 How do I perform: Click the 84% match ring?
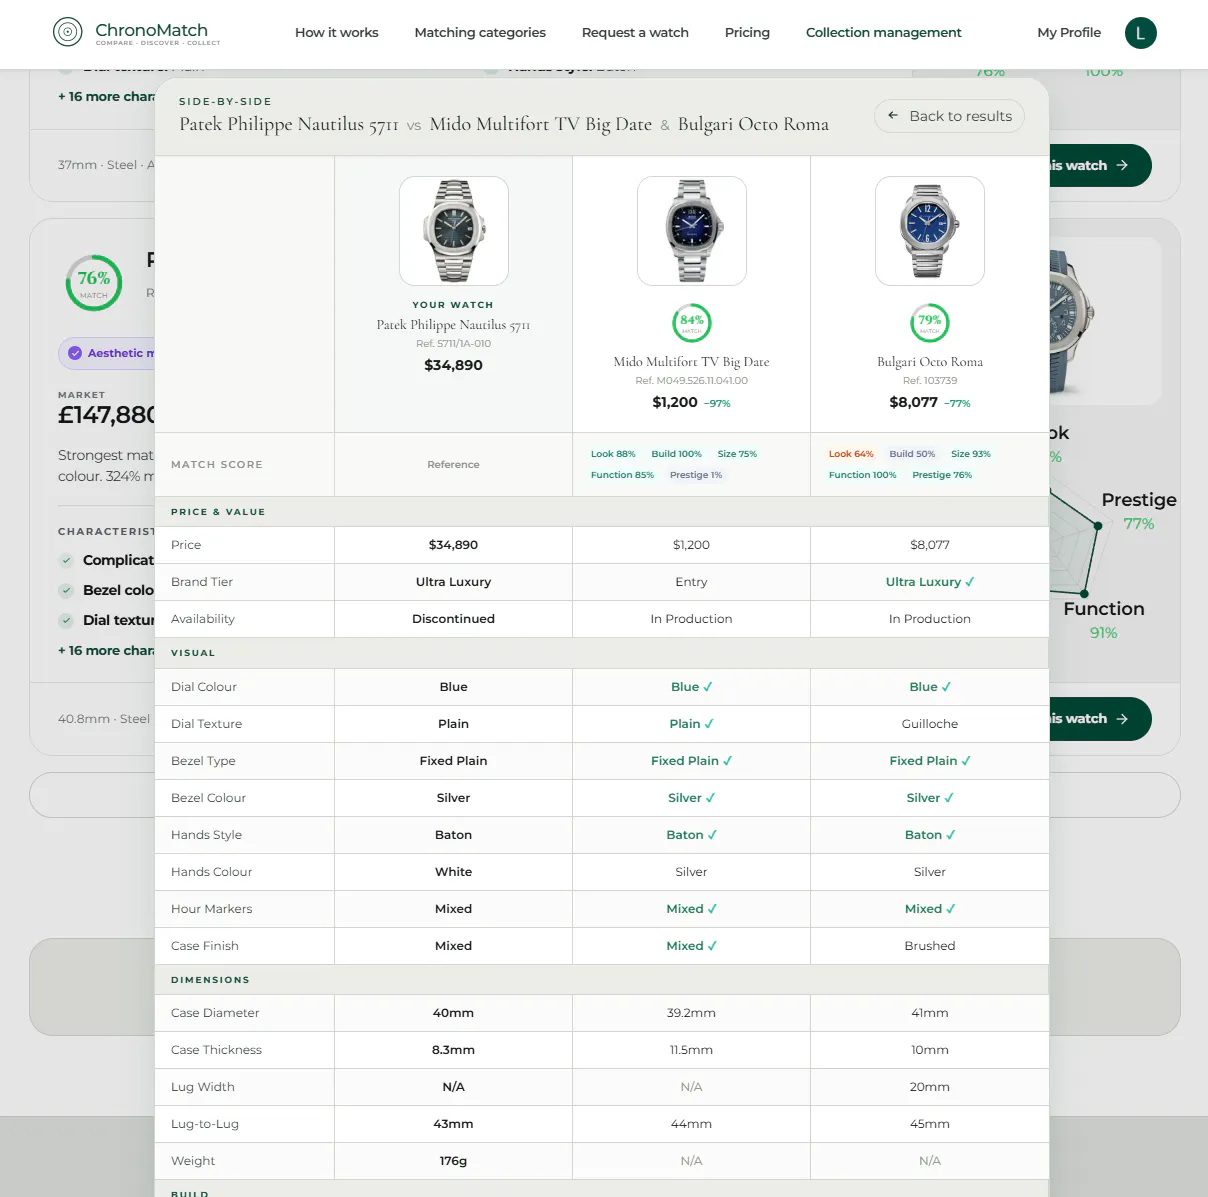(692, 323)
